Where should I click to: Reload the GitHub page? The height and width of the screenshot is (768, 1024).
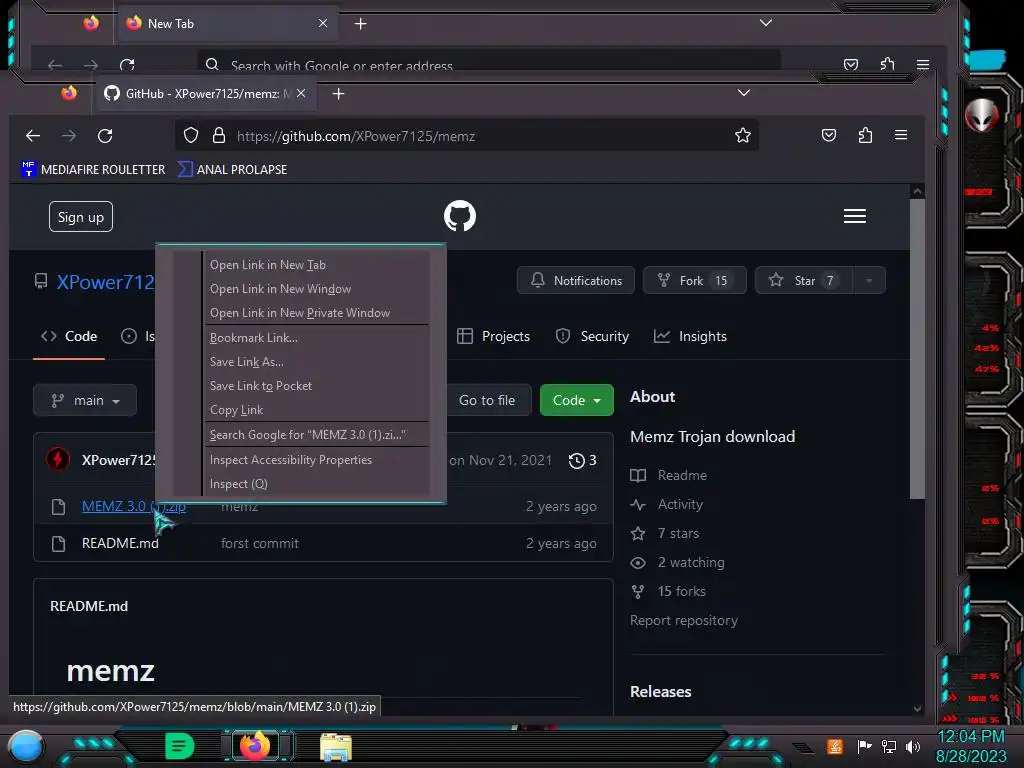coord(105,136)
